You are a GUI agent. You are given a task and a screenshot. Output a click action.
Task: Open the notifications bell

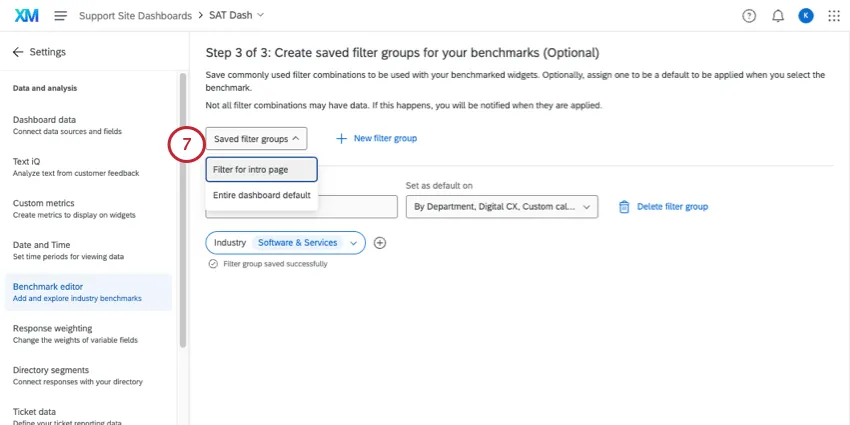tap(777, 16)
